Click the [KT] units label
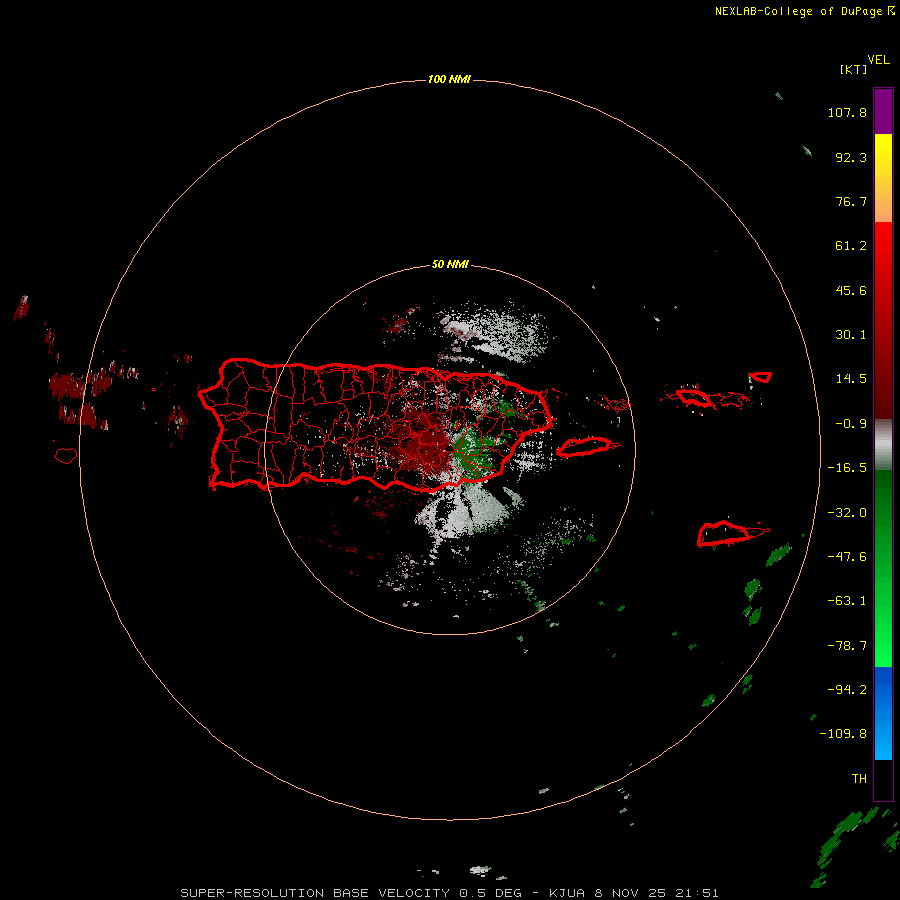 [x=854, y=69]
